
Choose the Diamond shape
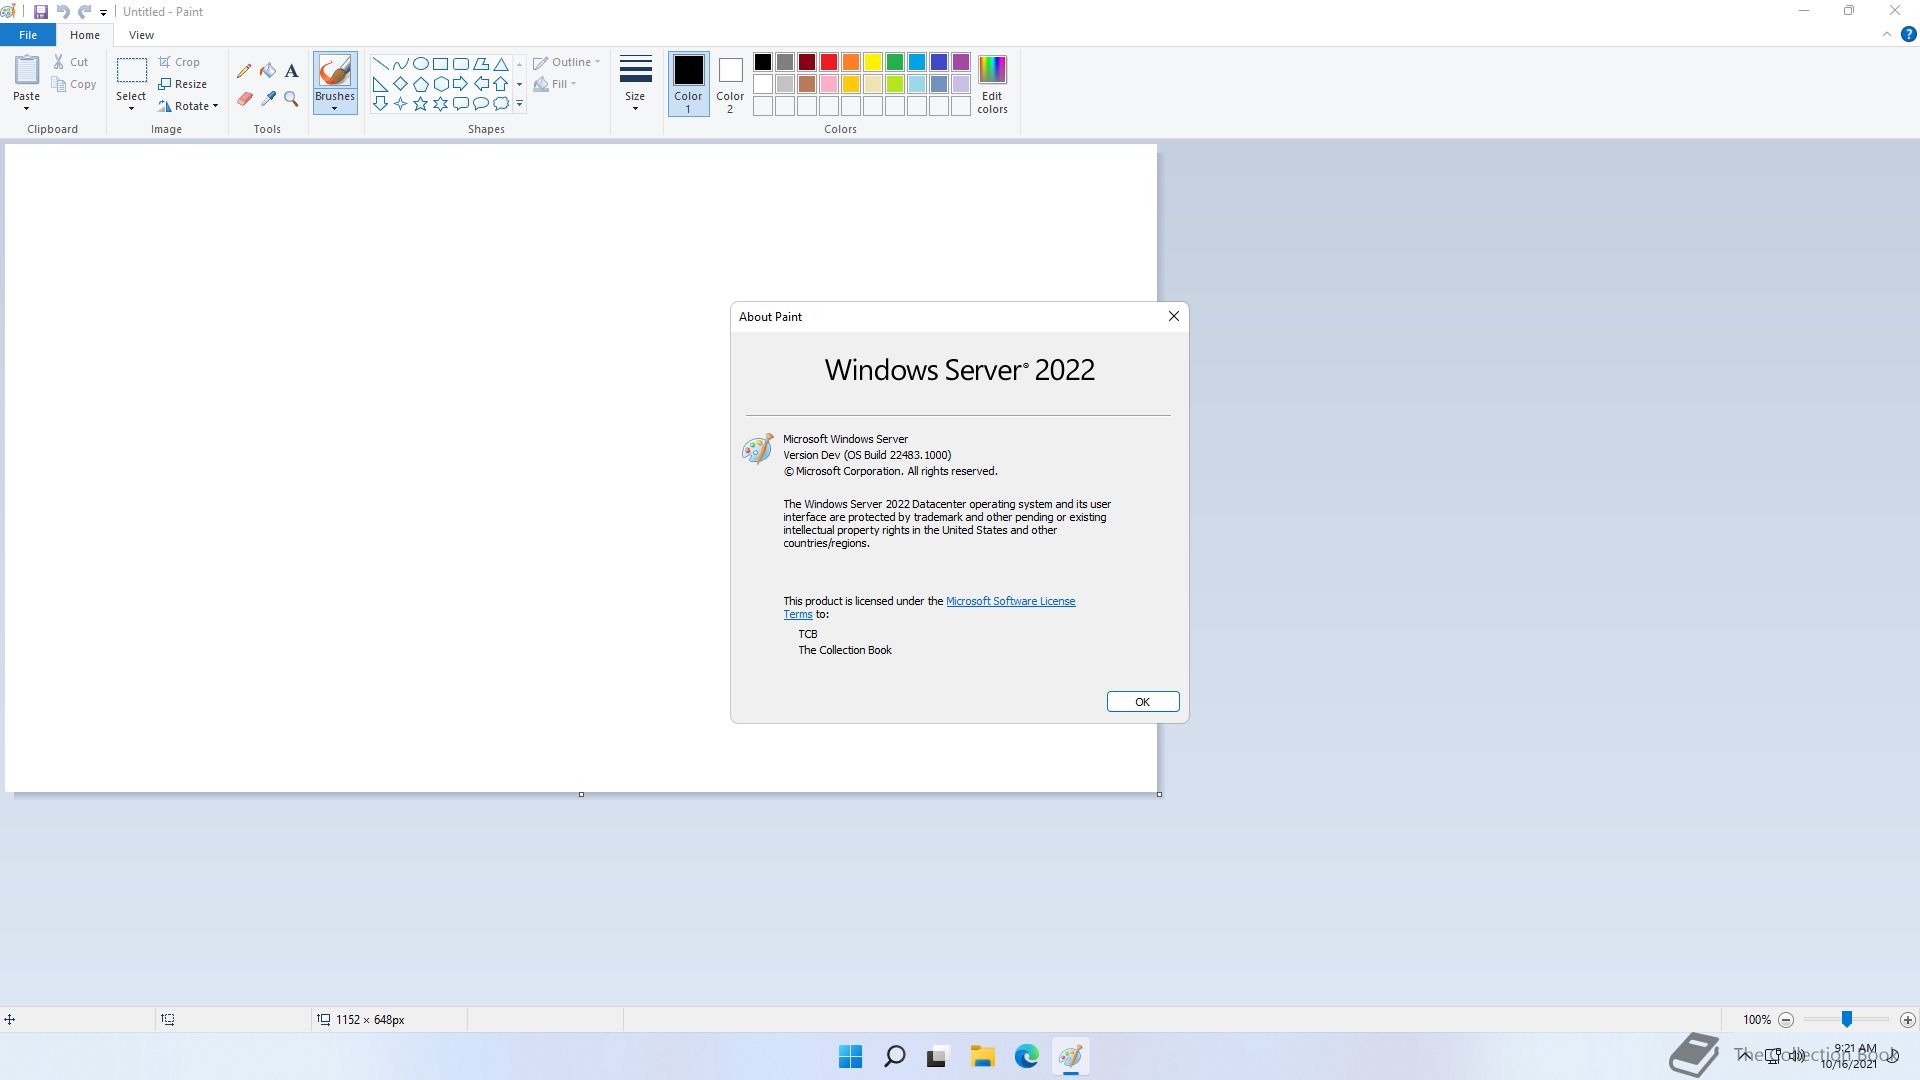[x=400, y=84]
